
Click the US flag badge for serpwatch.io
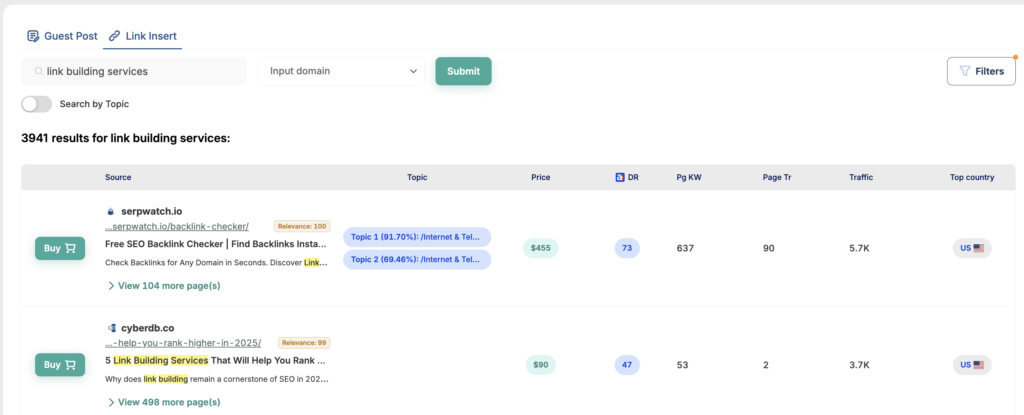[x=972, y=248]
